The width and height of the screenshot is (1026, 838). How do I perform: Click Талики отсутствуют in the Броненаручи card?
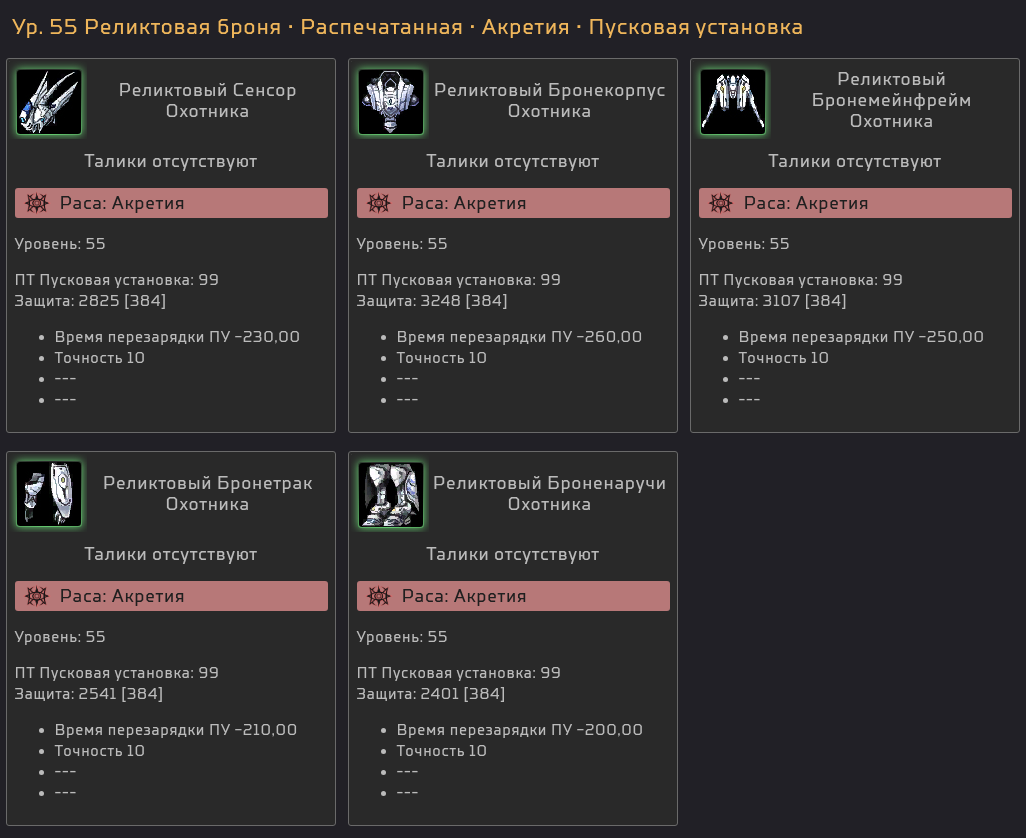[x=512, y=554]
